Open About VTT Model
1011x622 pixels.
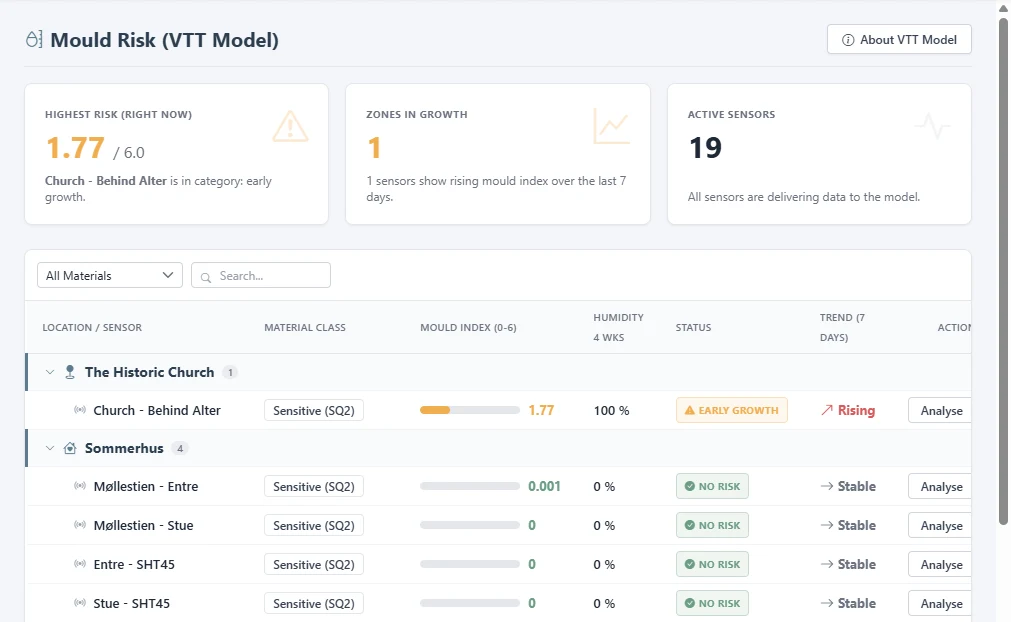tap(899, 39)
